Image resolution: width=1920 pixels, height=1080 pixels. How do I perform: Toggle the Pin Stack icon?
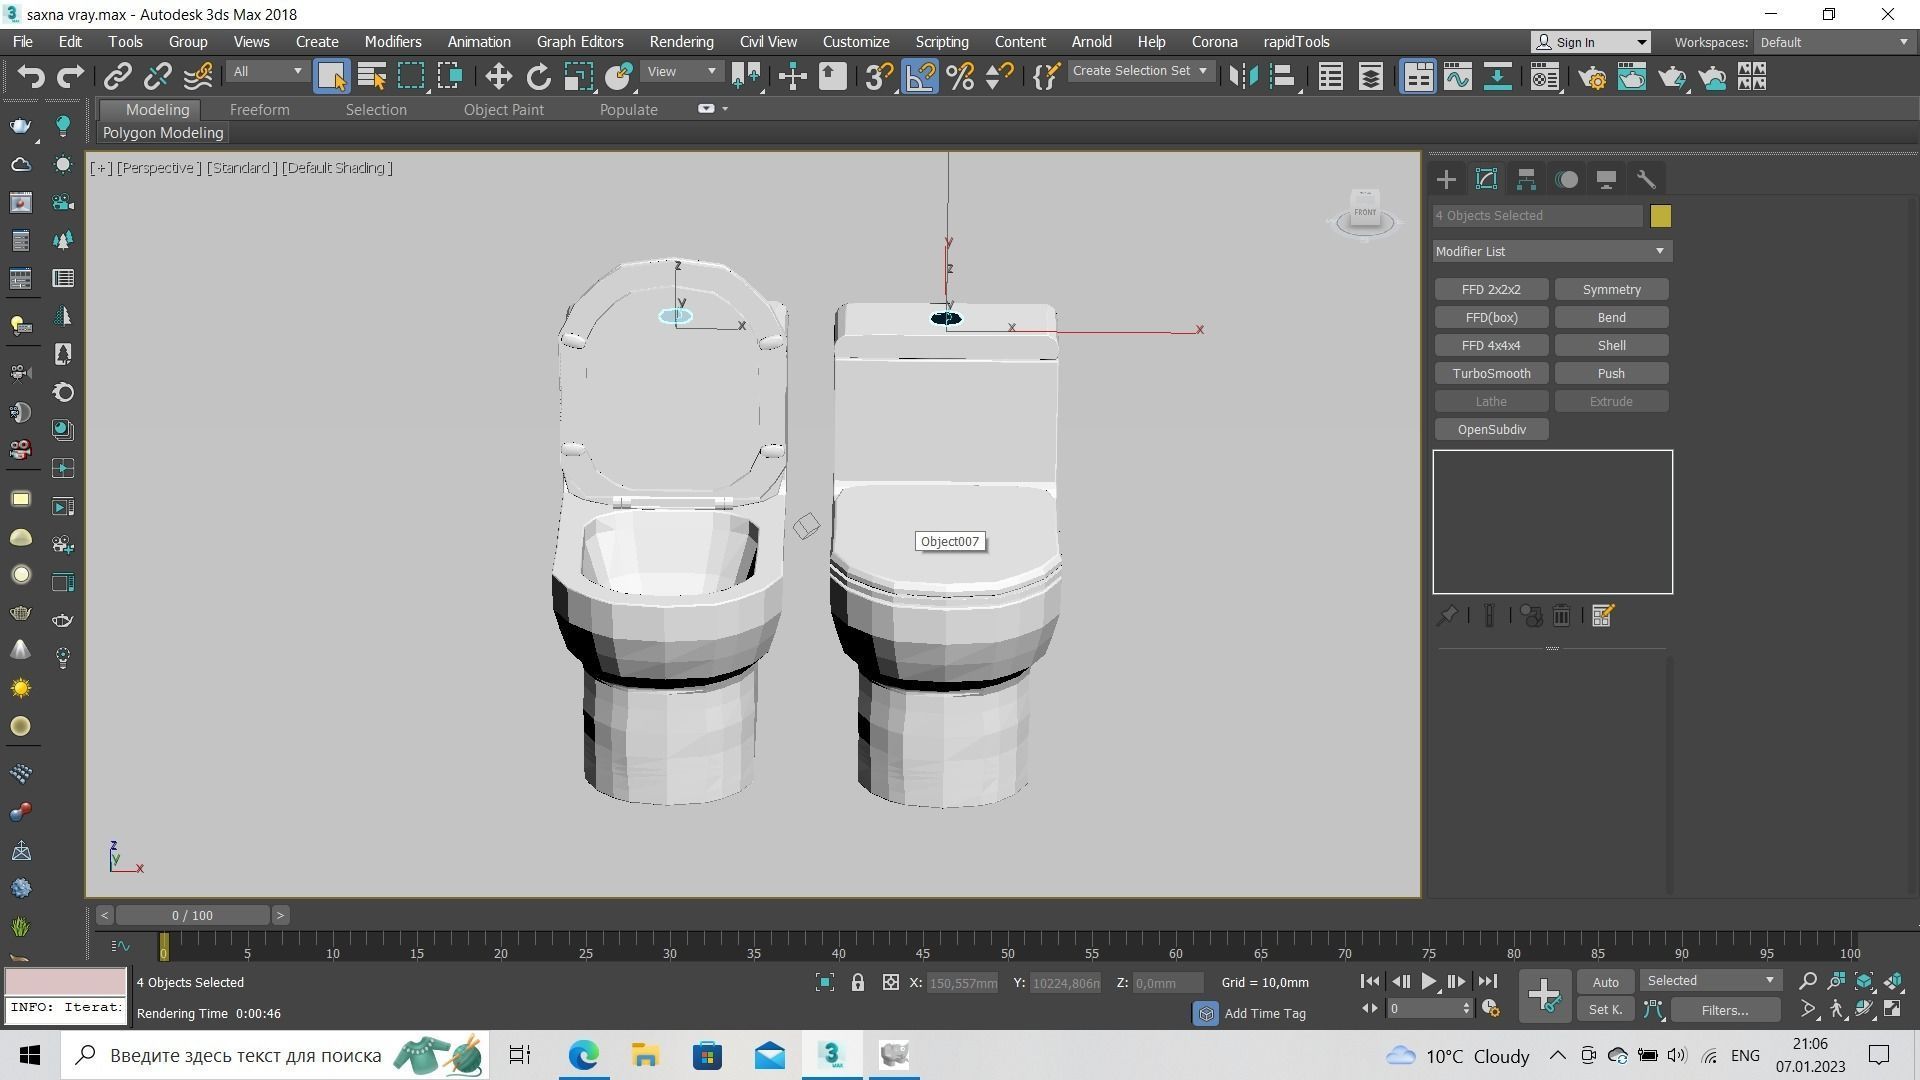point(1446,616)
